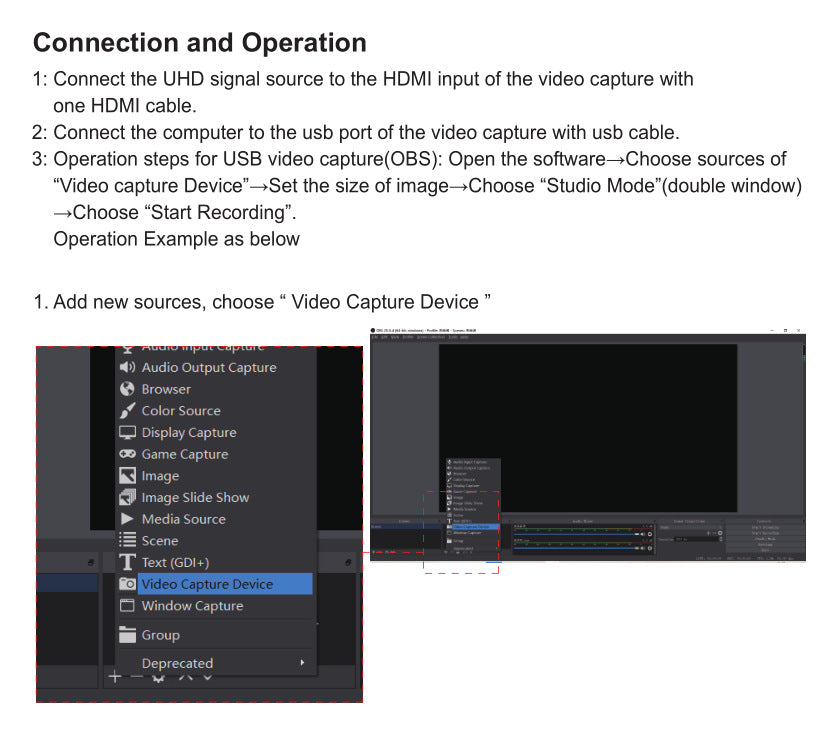Screen dimensions: 832x737
Task: Select the Display Capture monitor icon
Action: [127, 432]
